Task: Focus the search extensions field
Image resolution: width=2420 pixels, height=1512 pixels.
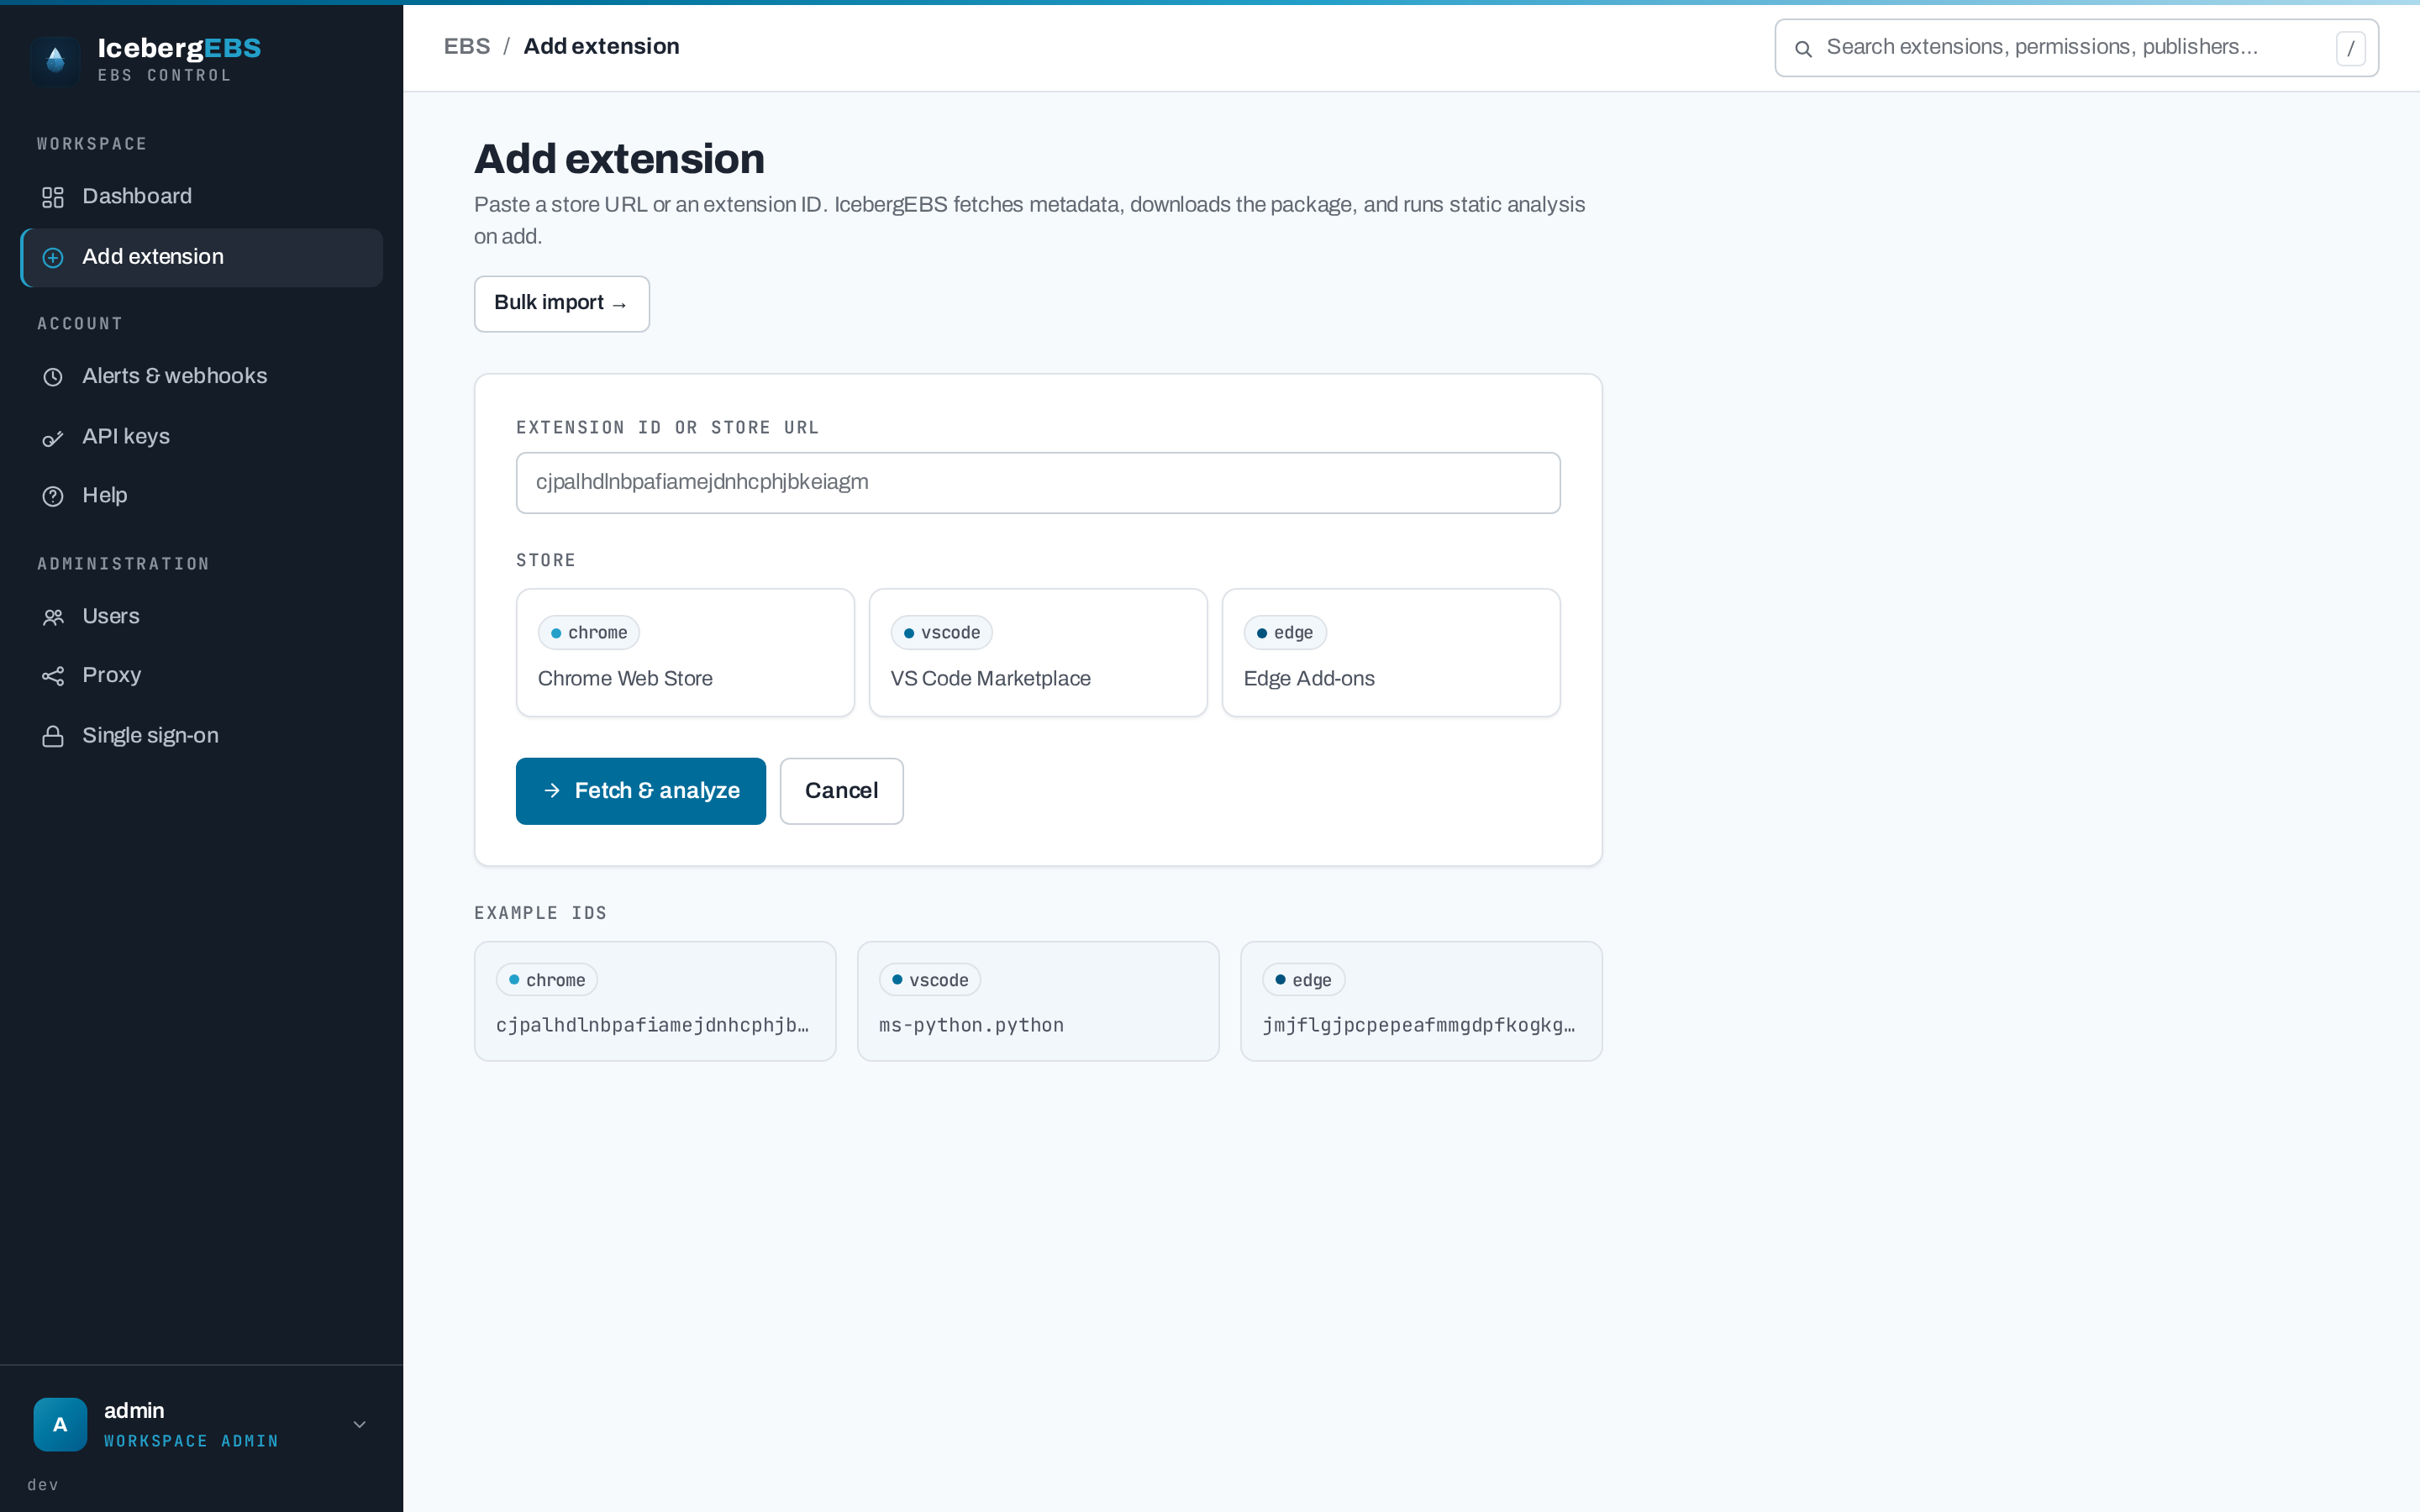Action: tap(2076, 47)
